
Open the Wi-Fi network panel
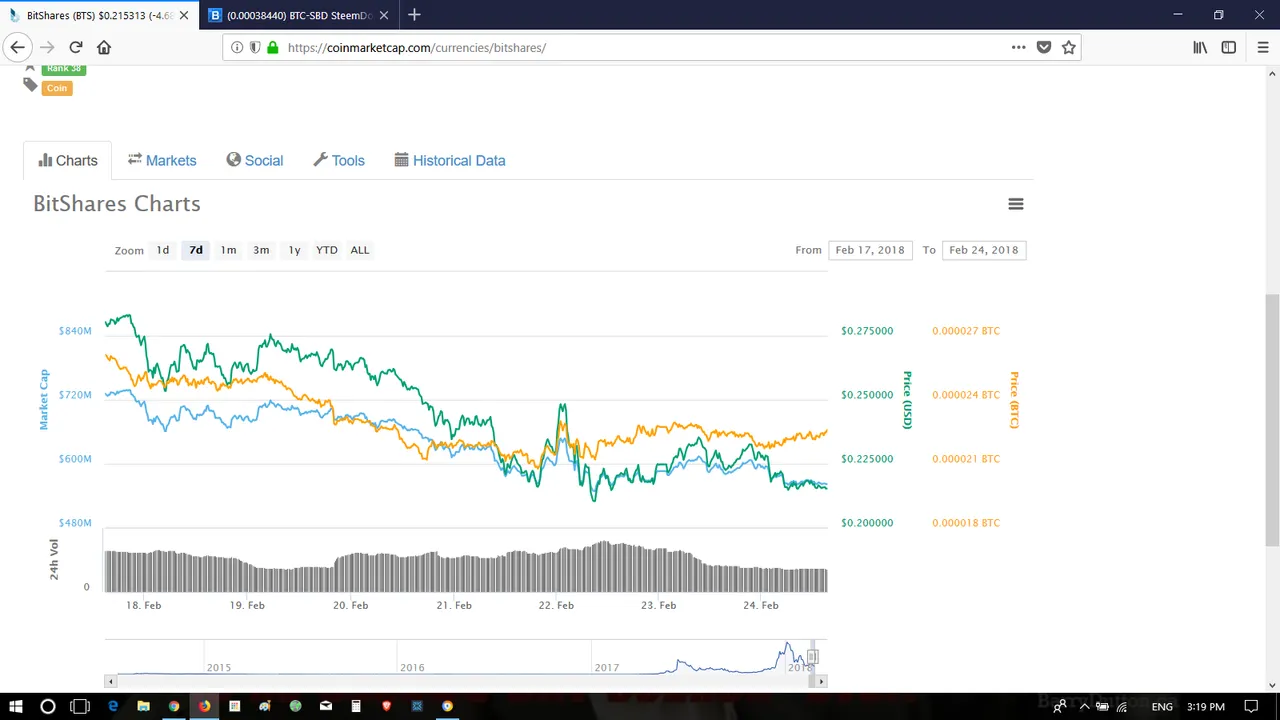tap(1121, 707)
